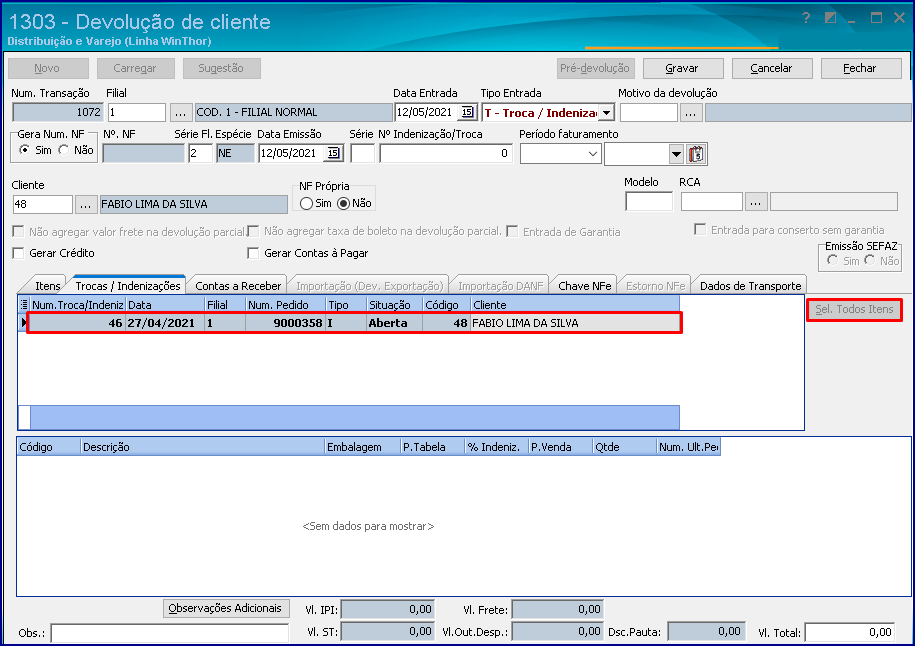This screenshot has height=646, width=915.
Task: Click the Filial lookup ellipsis button
Action: (180, 112)
